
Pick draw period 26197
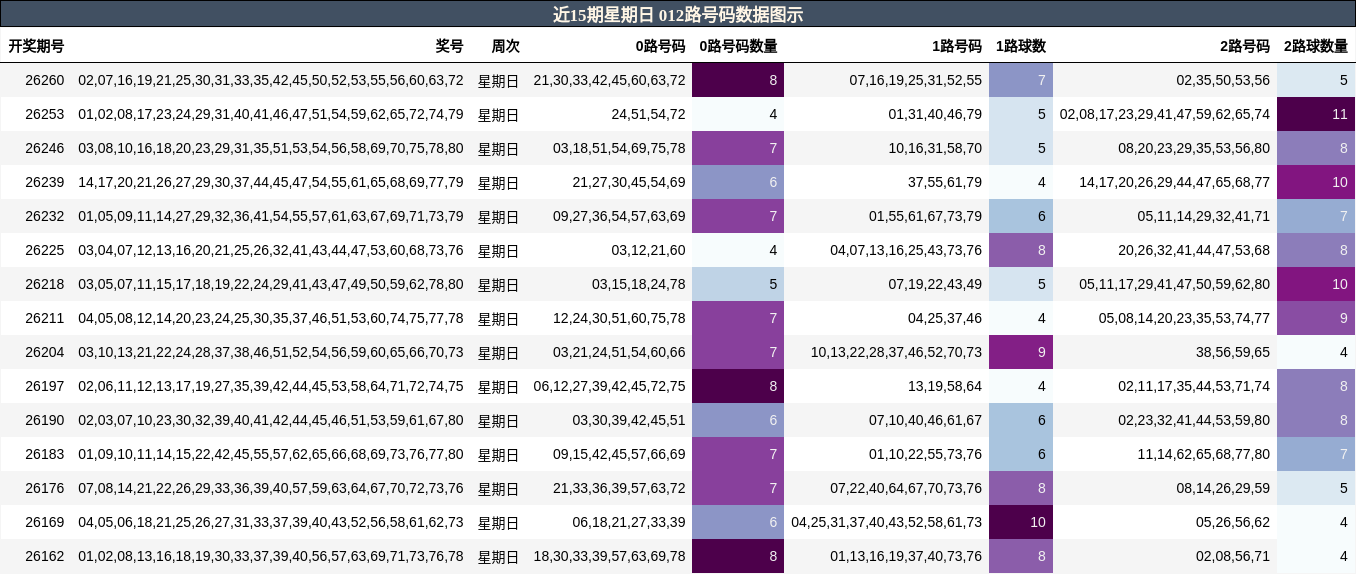(x=44, y=386)
